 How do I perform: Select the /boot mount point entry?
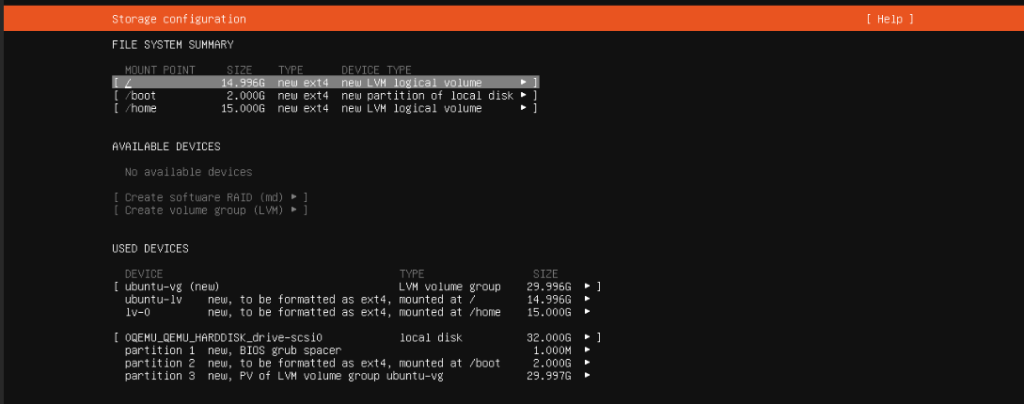pyautogui.click(x=140, y=95)
